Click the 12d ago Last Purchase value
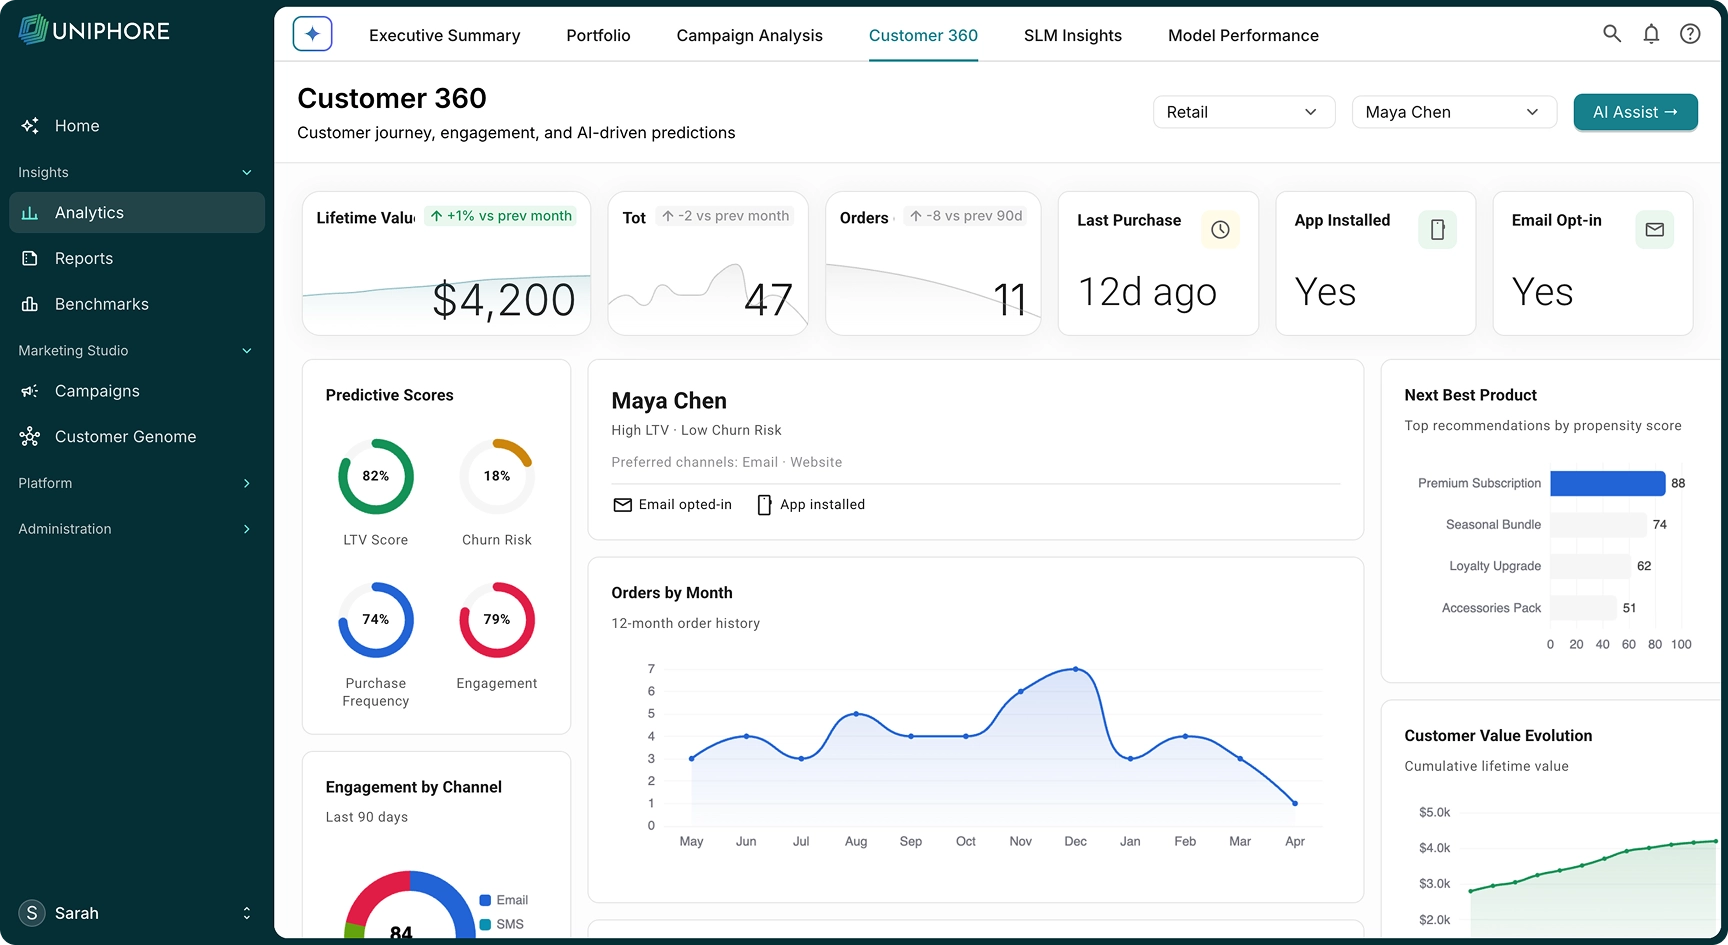Viewport: 1728px width, 945px height. click(1147, 292)
